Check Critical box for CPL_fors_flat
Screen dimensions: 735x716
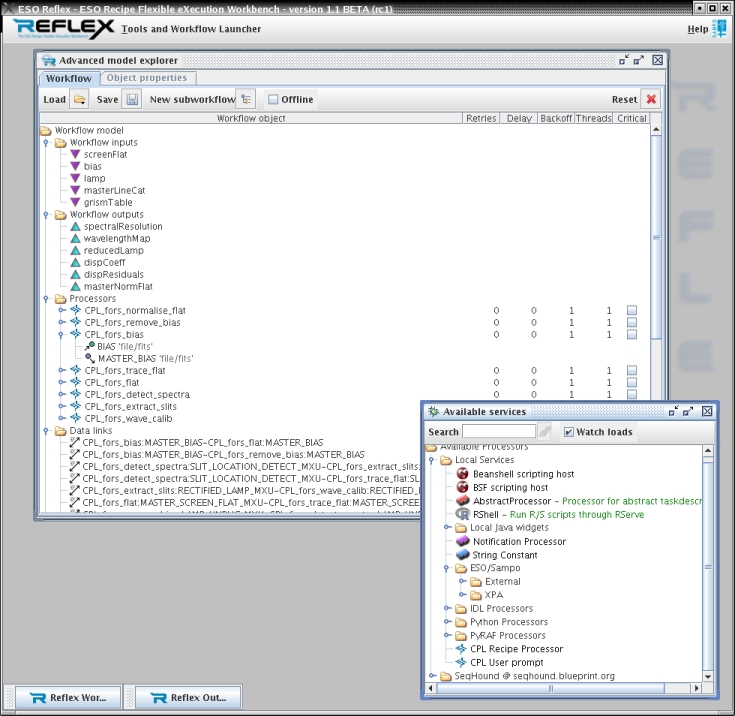(632, 383)
